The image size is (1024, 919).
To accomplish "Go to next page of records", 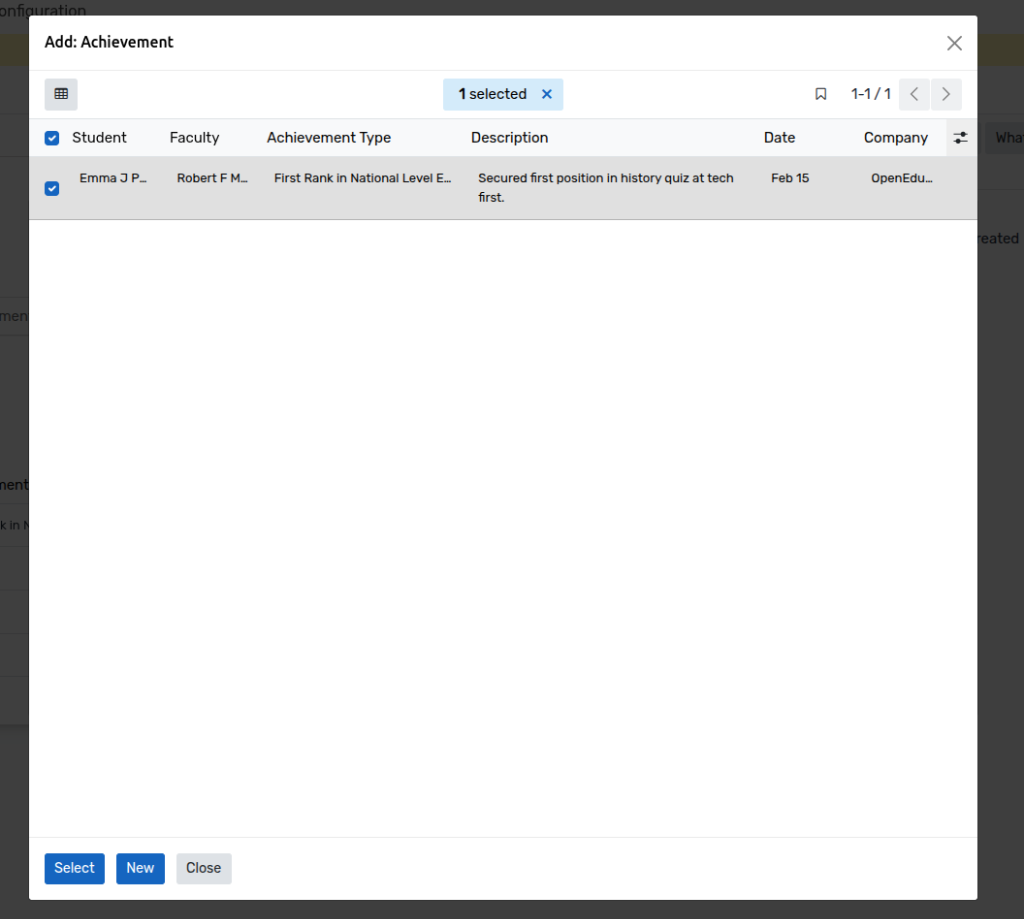I will [946, 94].
